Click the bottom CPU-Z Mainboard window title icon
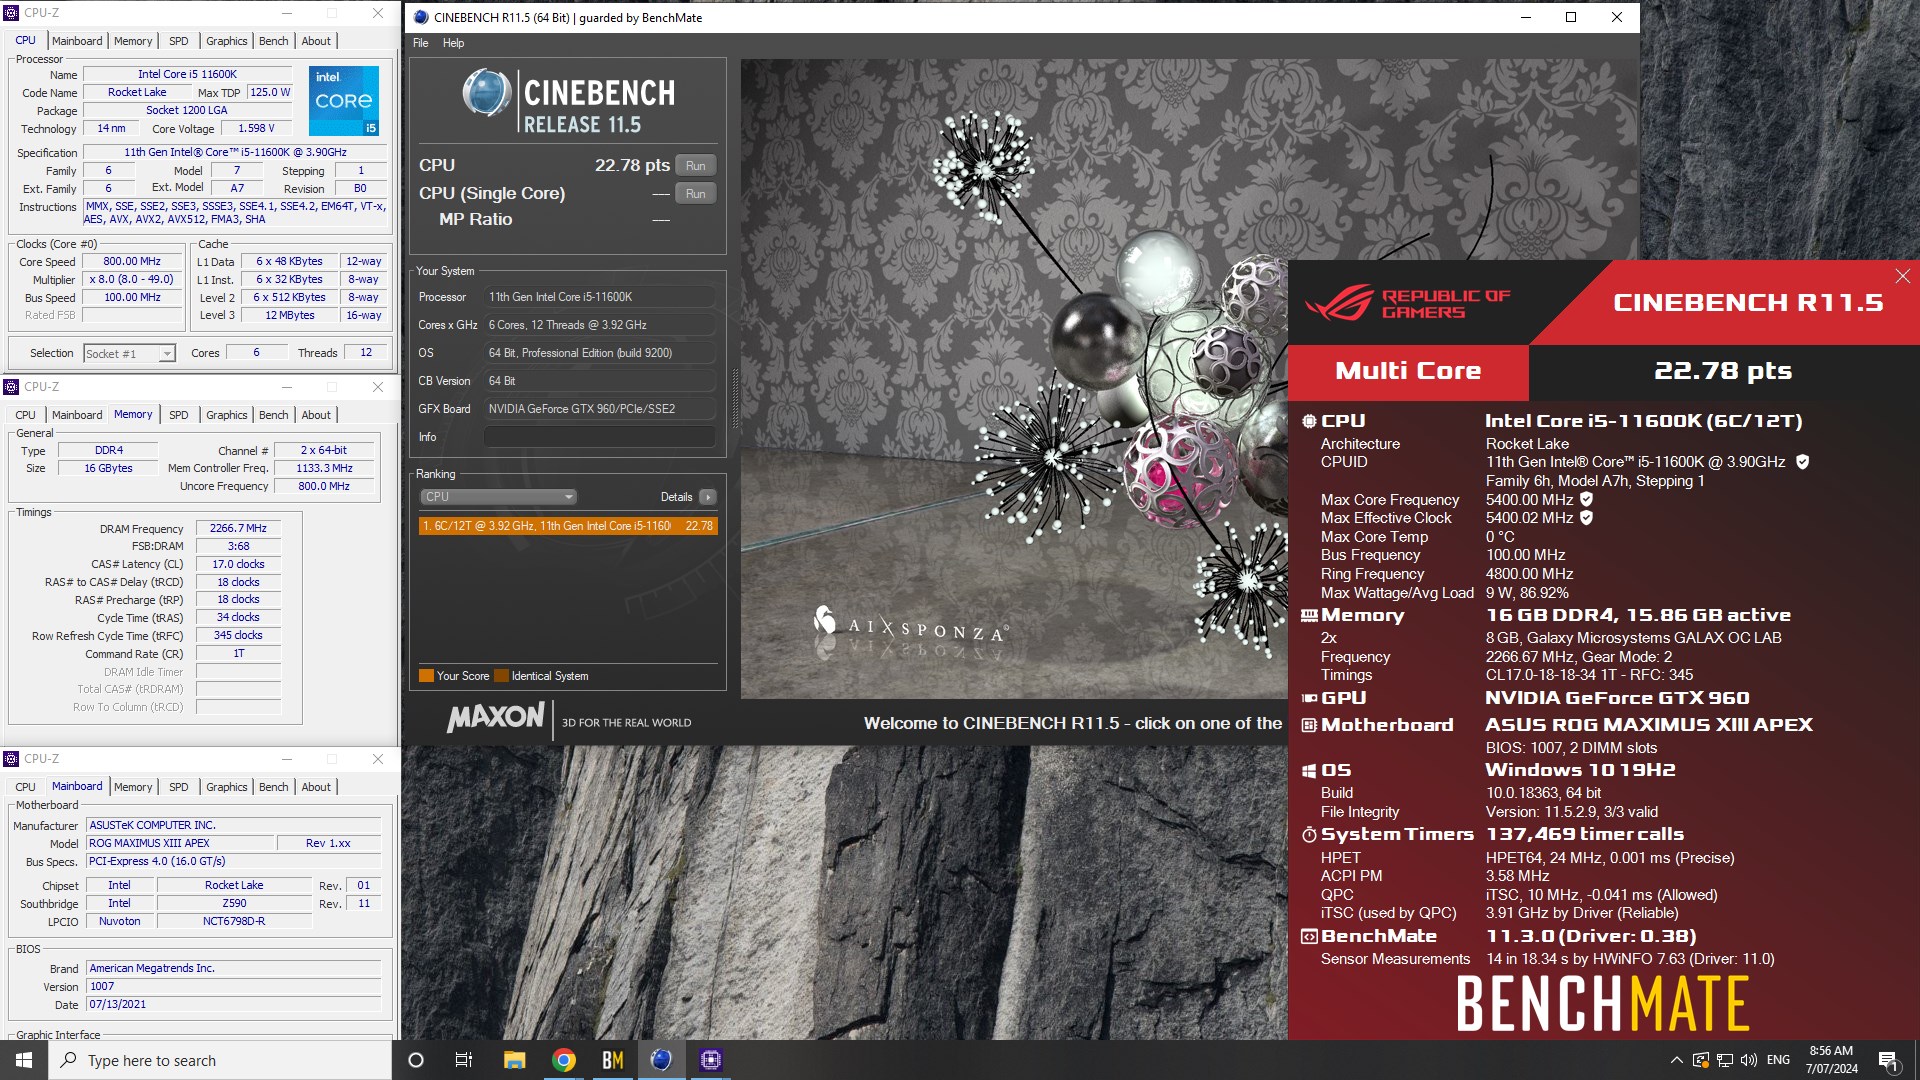Screen dimensions: 1920x1080 [x=11, y=759]
